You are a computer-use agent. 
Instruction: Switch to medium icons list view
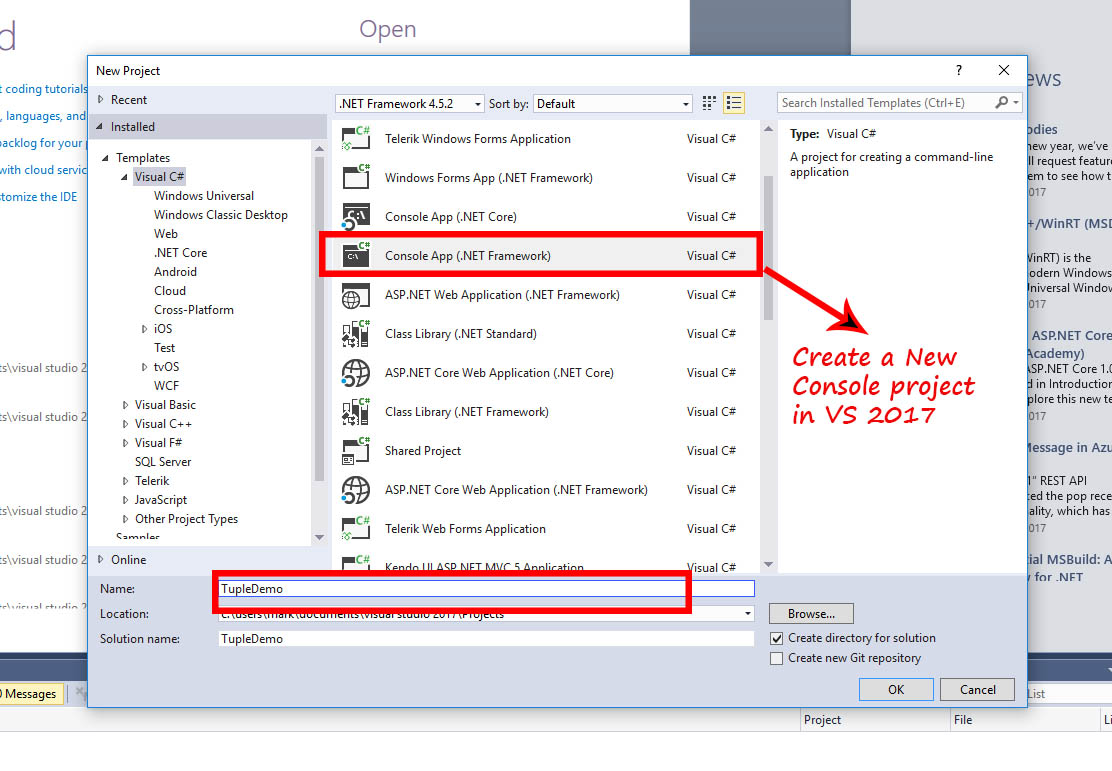coord(734,104)
